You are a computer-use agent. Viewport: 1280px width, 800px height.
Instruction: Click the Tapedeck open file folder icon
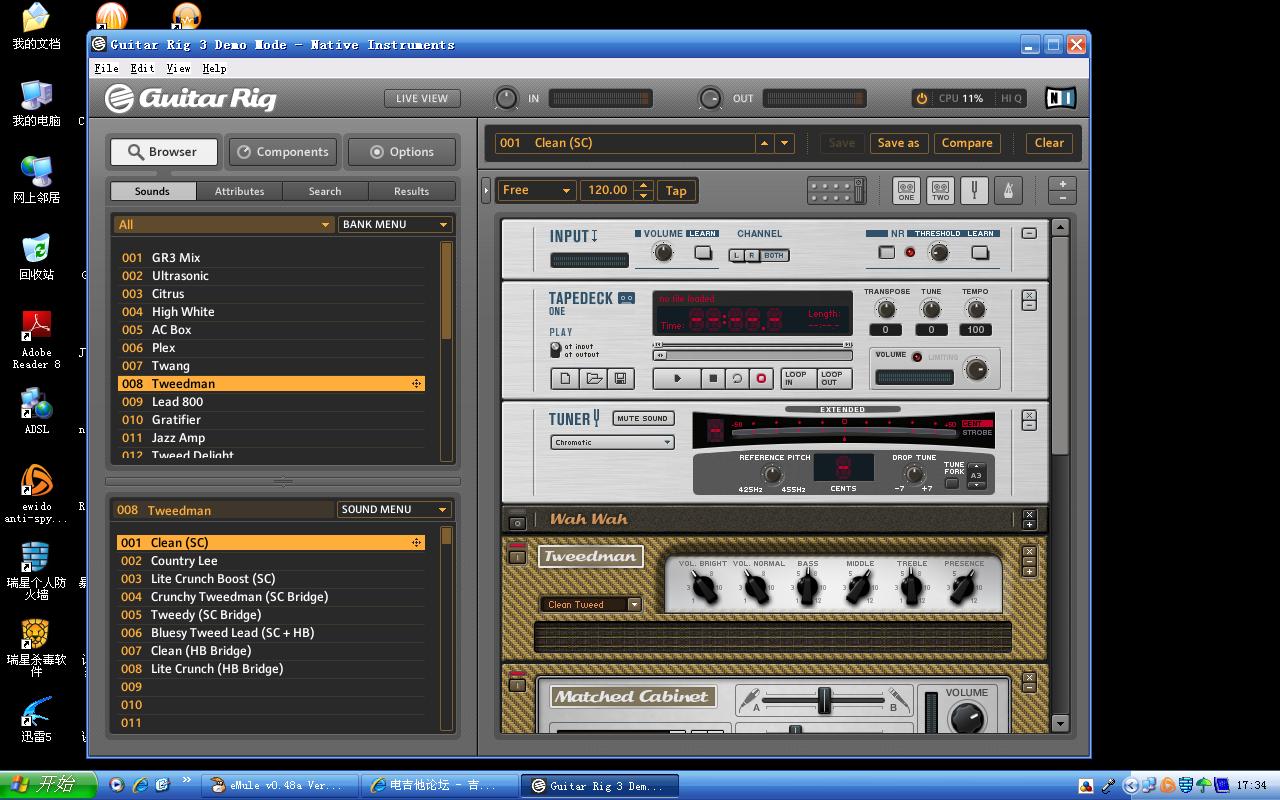click(x=593, y=379)
